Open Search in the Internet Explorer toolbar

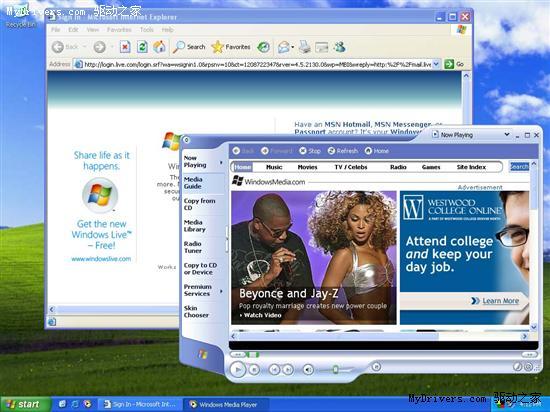(189, 47)
